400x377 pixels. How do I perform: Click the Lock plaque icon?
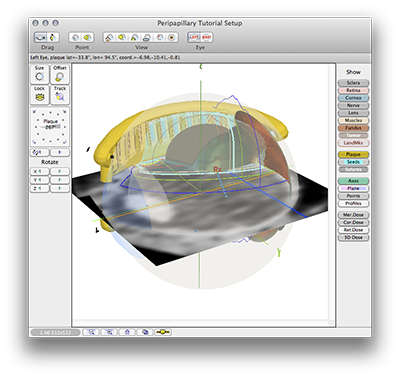39,95
